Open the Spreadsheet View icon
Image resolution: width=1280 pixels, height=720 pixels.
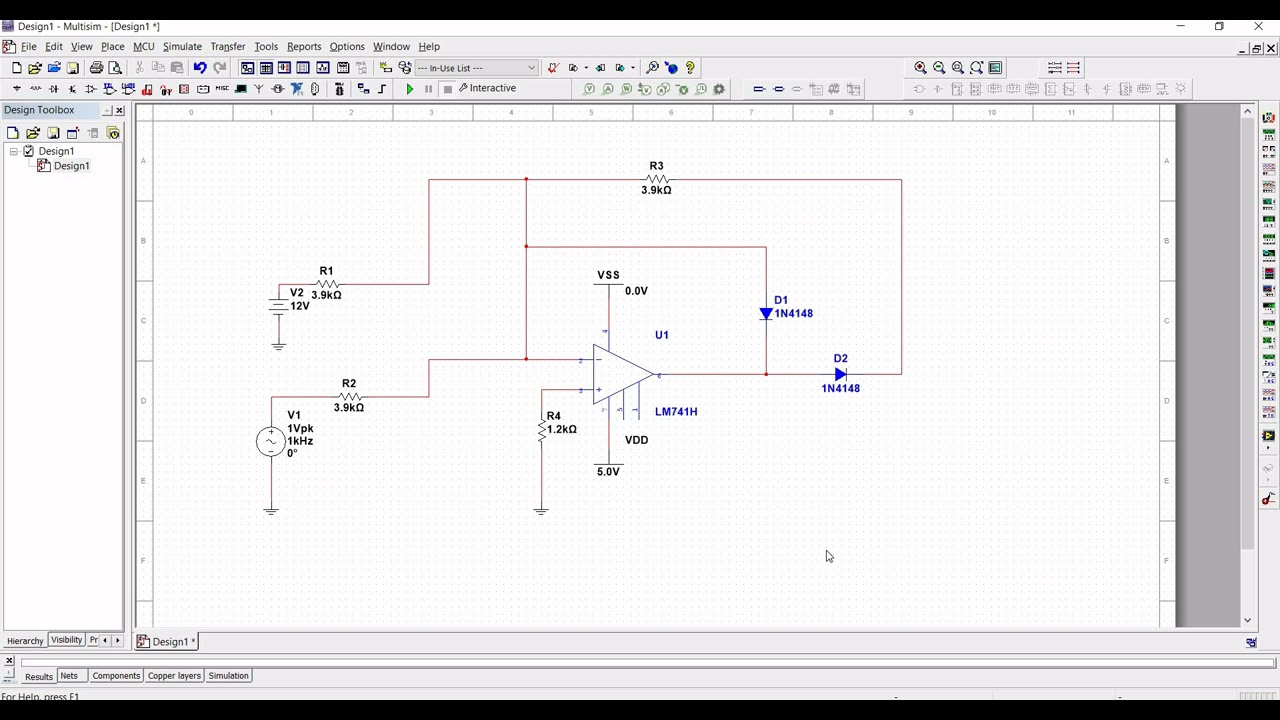pos(266,68)
